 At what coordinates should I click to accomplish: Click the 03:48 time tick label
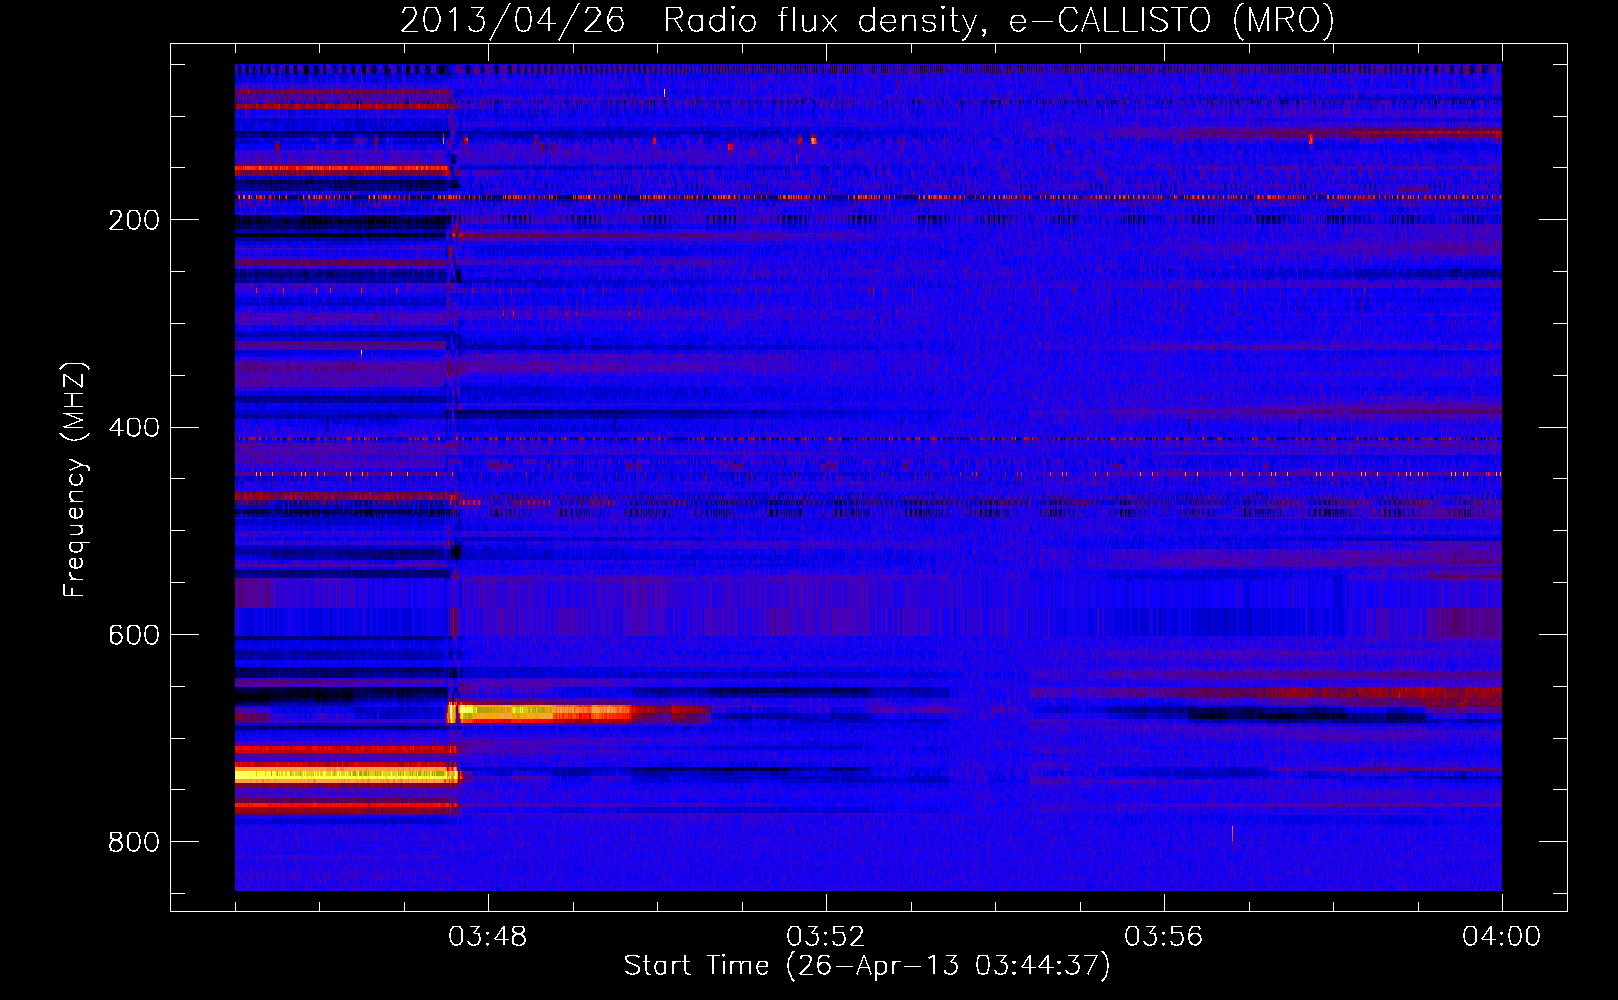(x=487, y=937)
